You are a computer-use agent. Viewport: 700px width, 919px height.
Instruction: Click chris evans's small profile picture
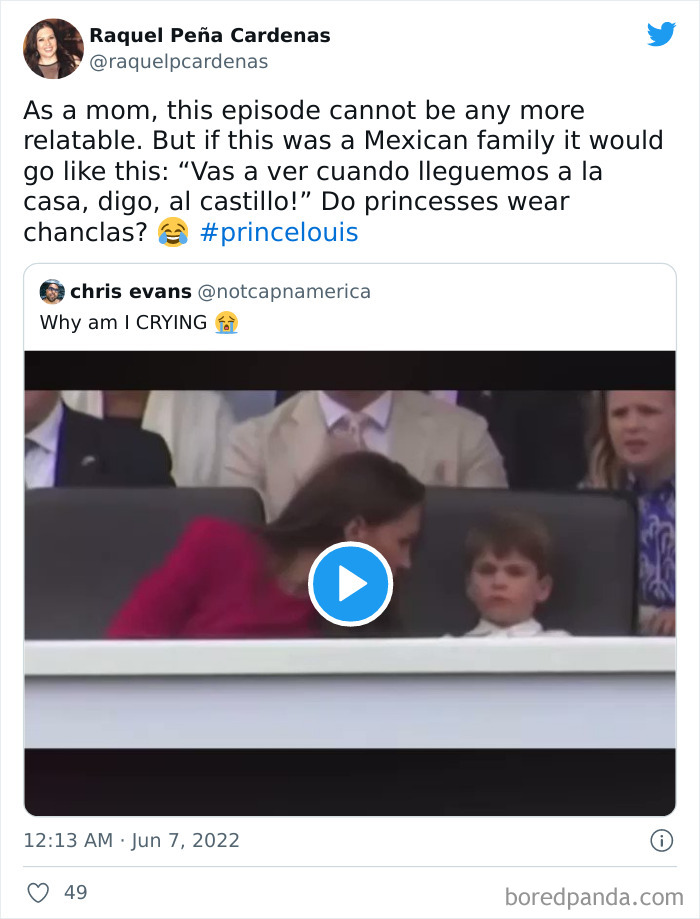52,292
